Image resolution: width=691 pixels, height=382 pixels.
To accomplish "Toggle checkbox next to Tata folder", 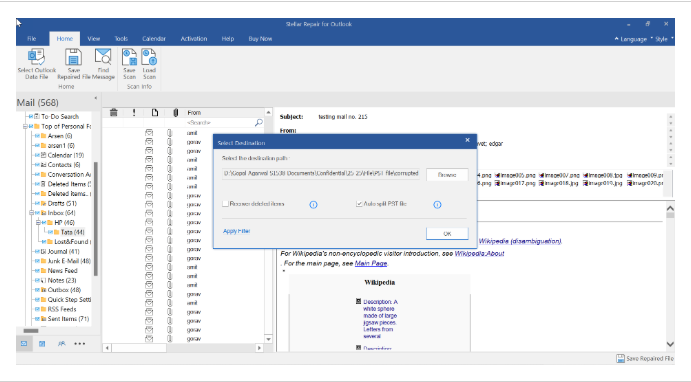I will [51, 232].
